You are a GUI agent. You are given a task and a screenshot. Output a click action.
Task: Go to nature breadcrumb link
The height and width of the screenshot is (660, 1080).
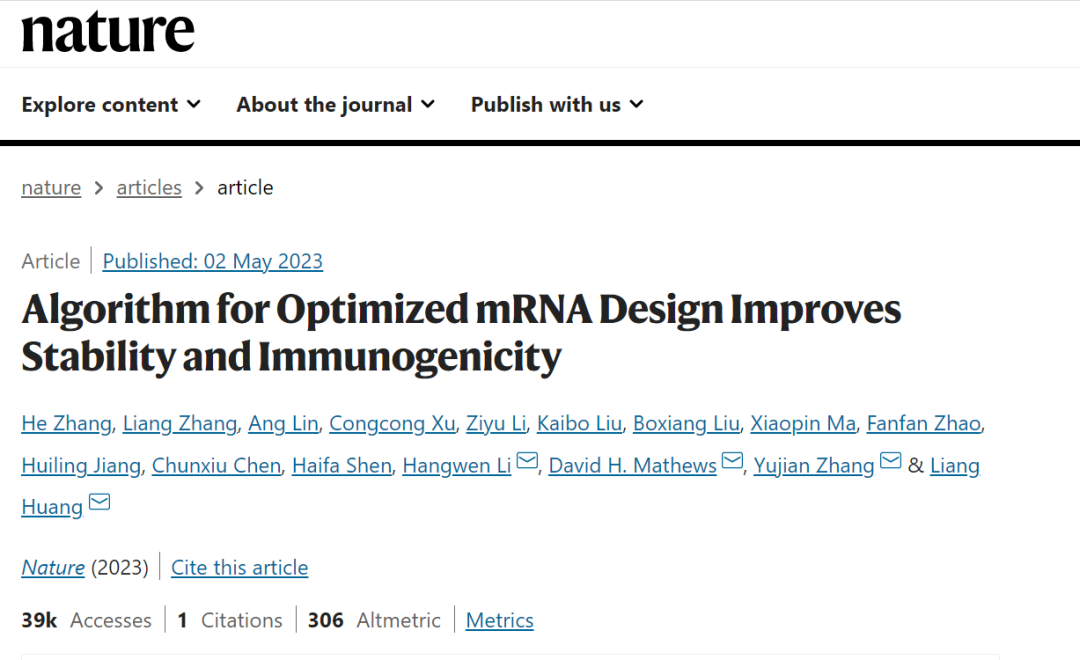(51, 188)
